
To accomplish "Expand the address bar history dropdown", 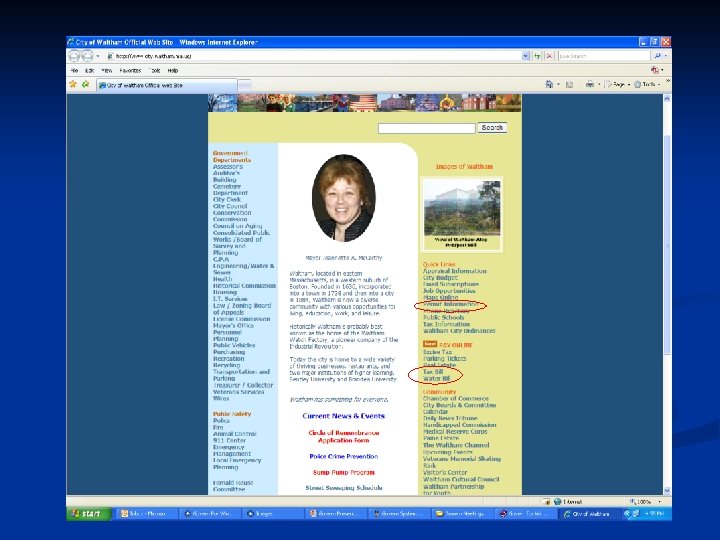I will (526, 56).
